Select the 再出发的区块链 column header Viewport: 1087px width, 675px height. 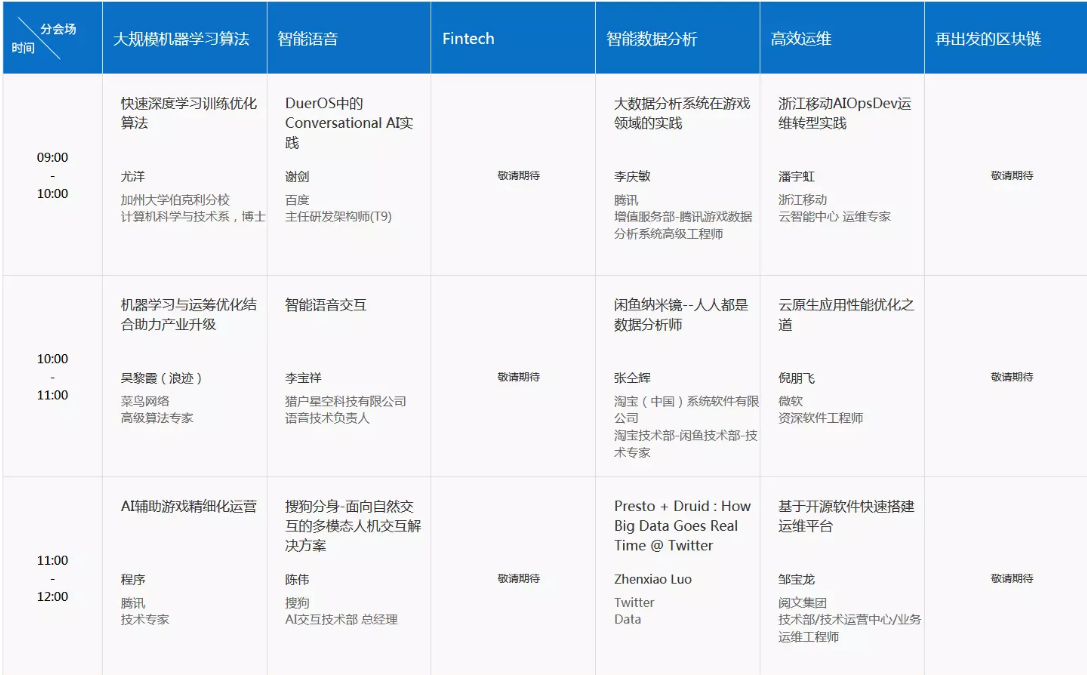point(1005,38)
